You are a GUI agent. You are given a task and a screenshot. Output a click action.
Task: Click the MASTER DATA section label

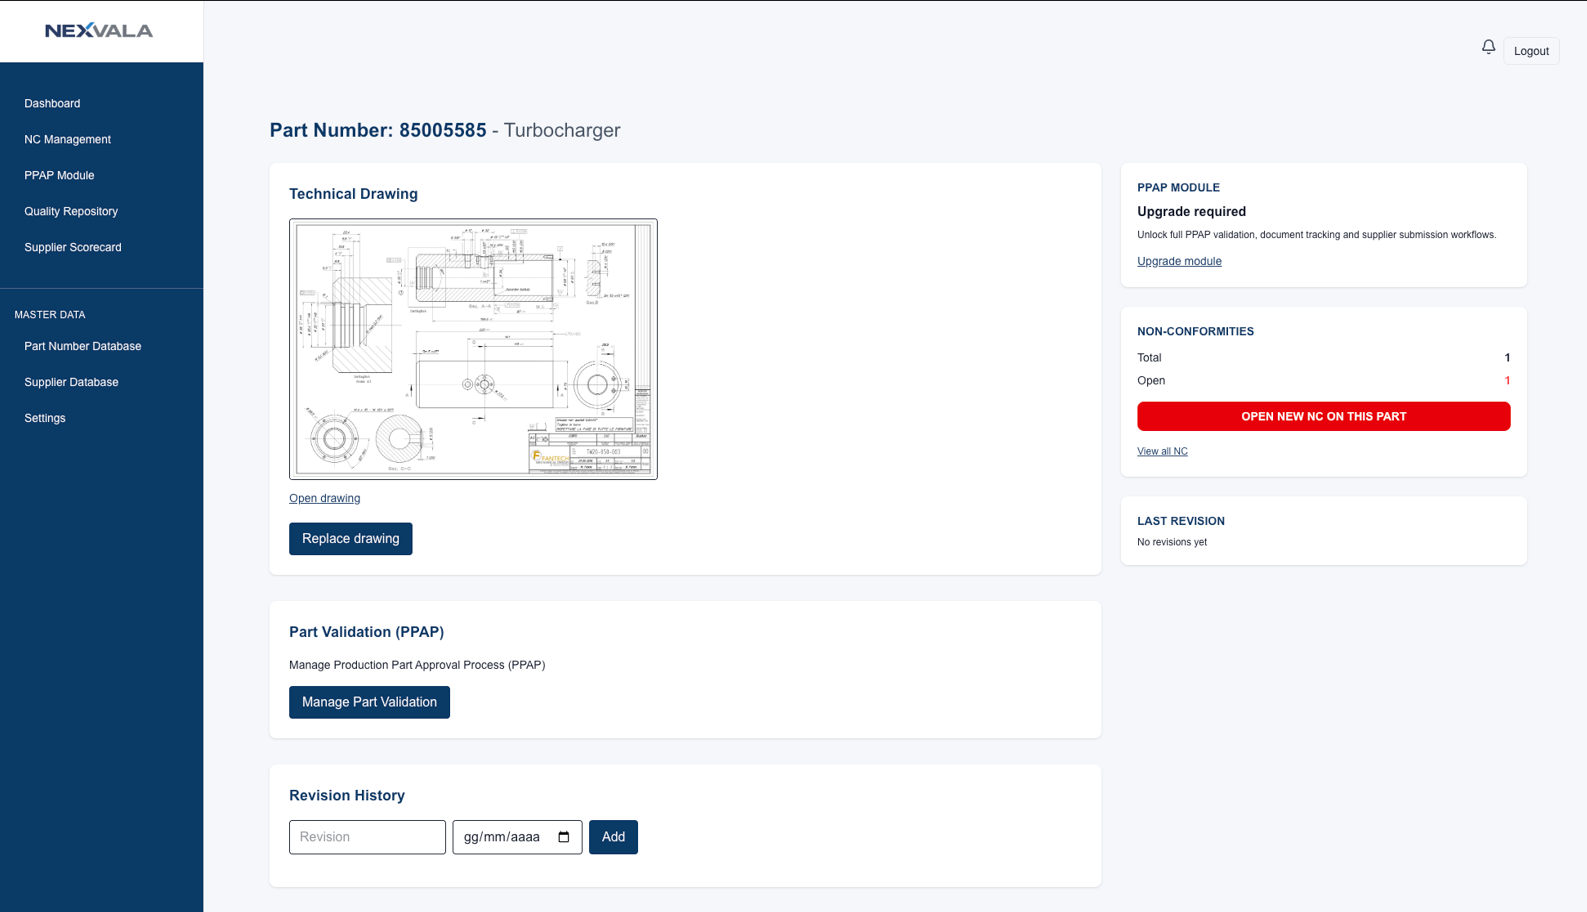[50, 314]
